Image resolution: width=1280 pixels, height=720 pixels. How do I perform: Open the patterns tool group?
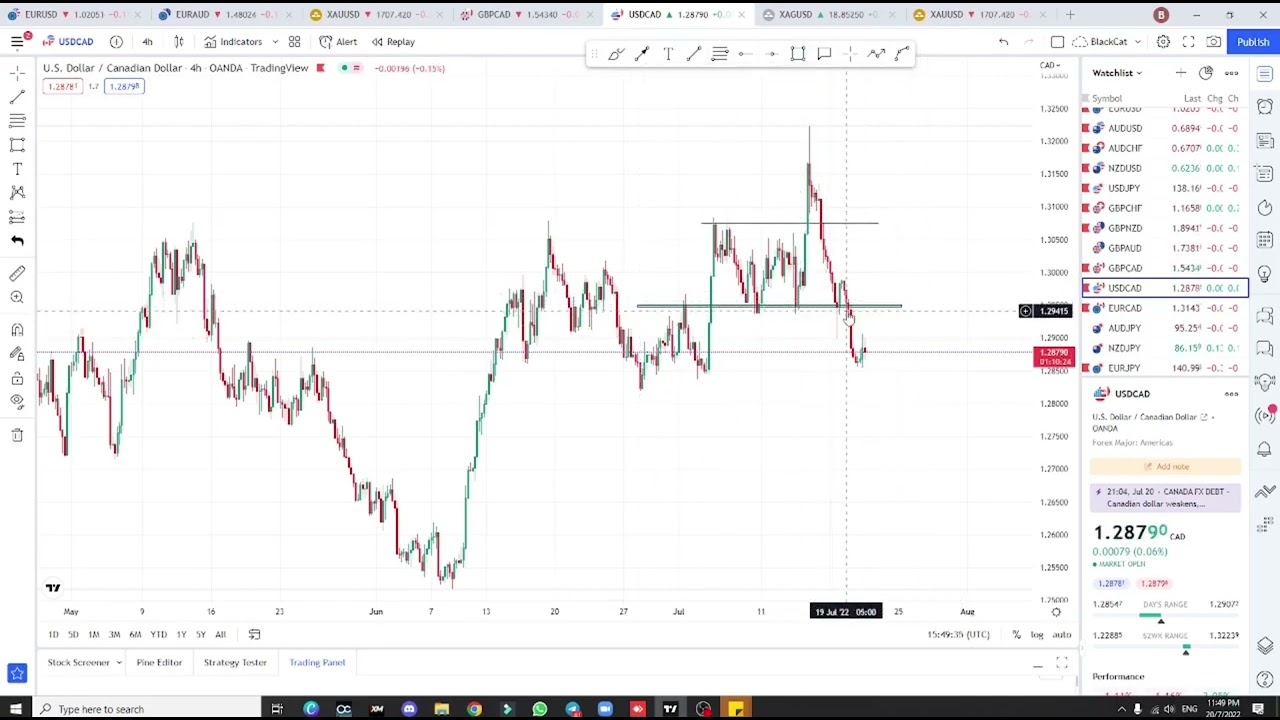point(17,193)
